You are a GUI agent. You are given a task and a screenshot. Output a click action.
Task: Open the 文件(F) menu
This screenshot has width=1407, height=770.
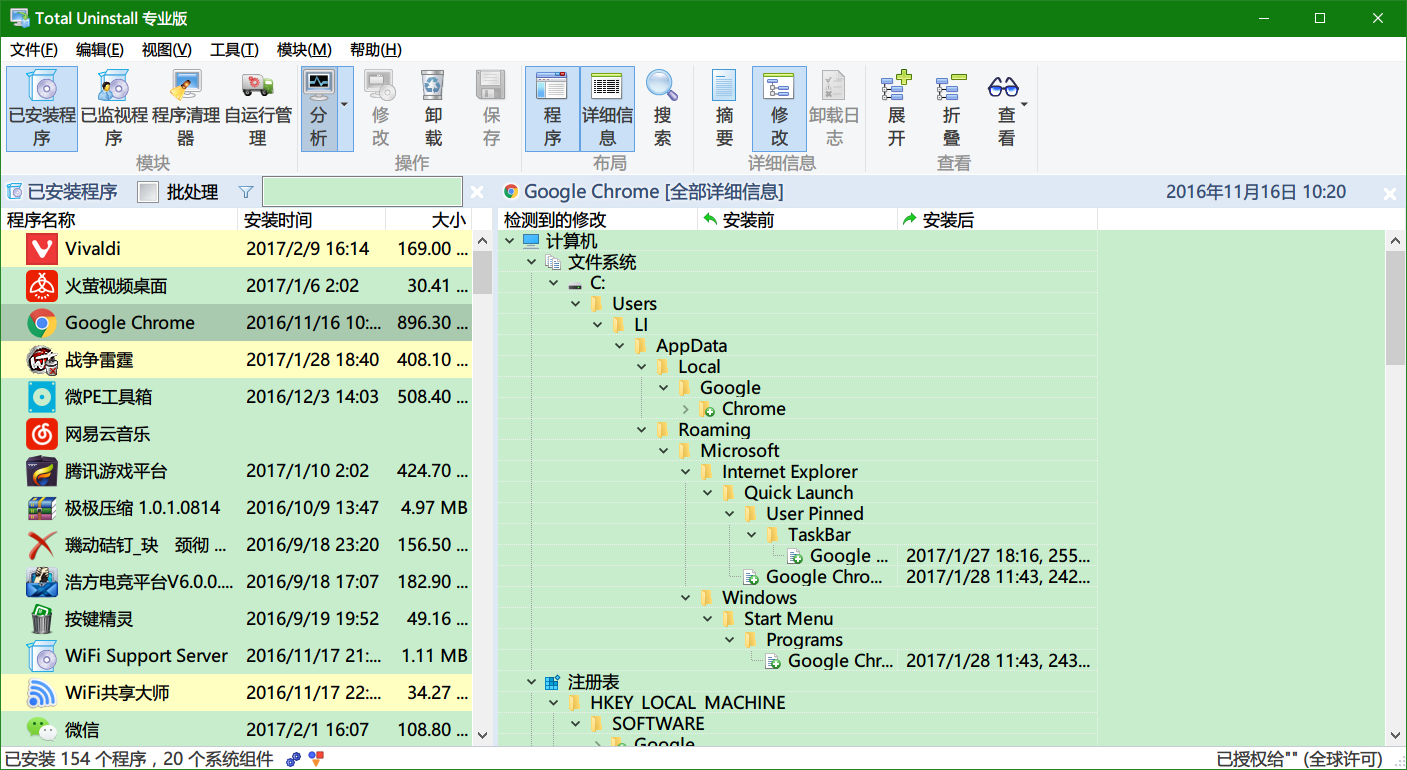tap(34, 50)
